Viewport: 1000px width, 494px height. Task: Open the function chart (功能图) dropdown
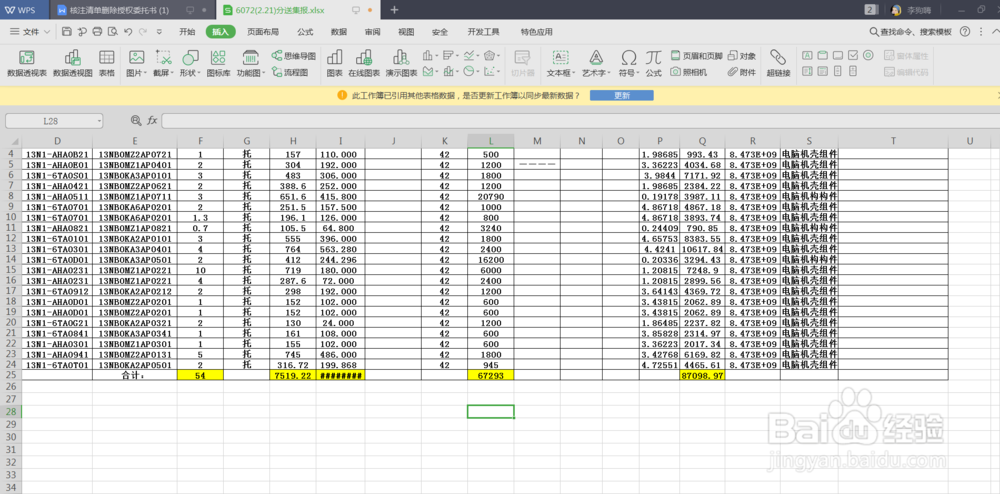[251, 64]
